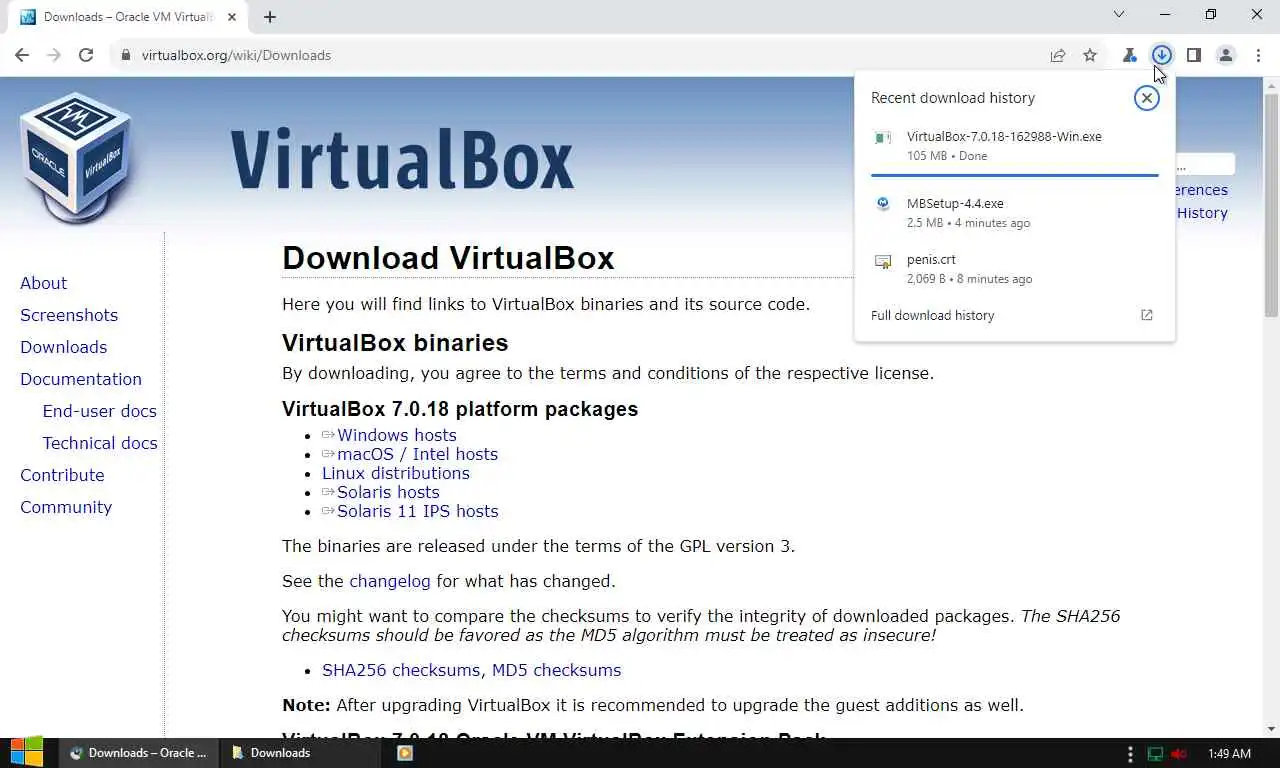Screen dimensions: 1280x768
Task: Click the external link icon for download history
Action: [1147, 315]
